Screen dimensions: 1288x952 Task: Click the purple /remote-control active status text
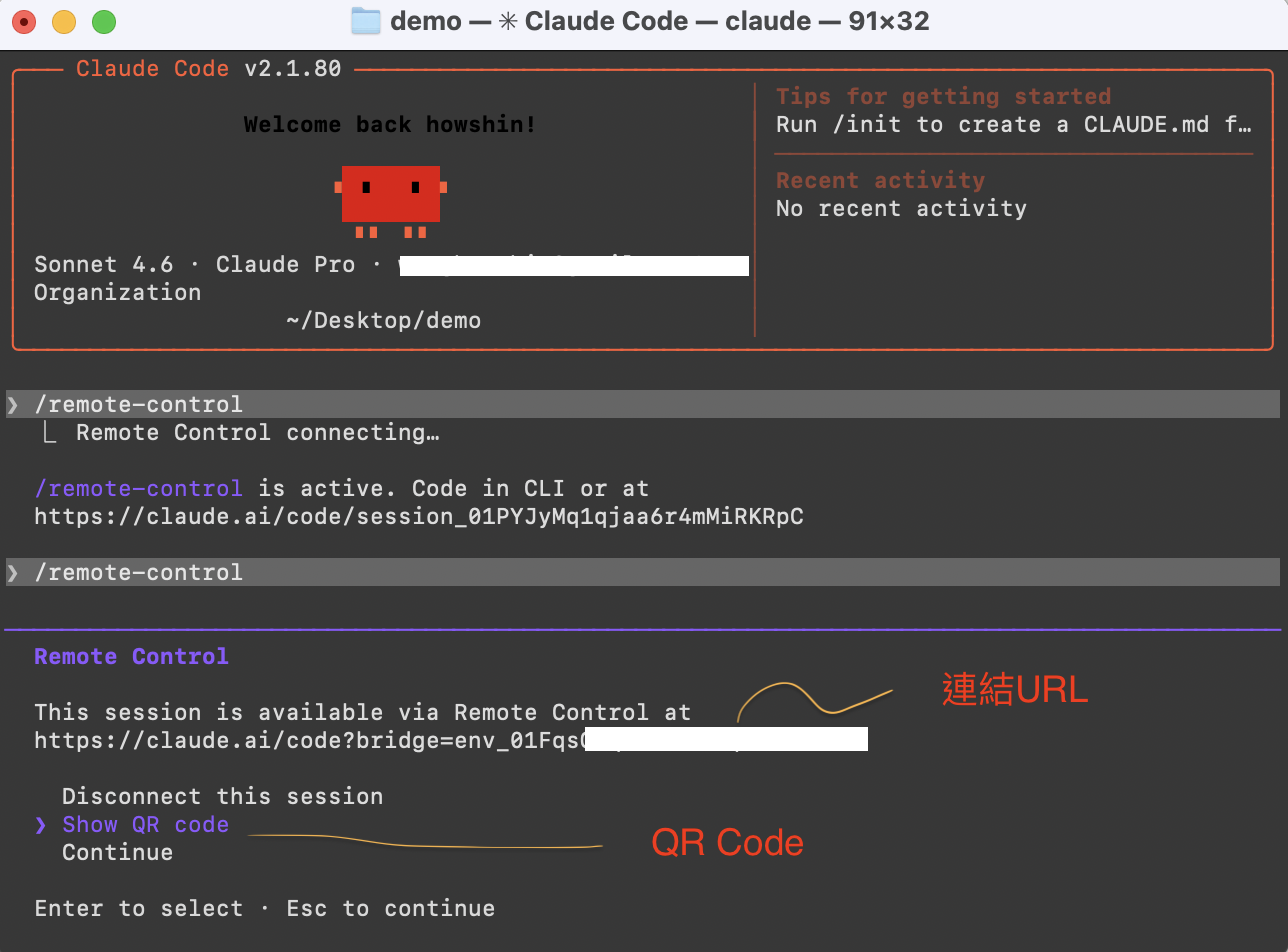click(x=138, y=489)
